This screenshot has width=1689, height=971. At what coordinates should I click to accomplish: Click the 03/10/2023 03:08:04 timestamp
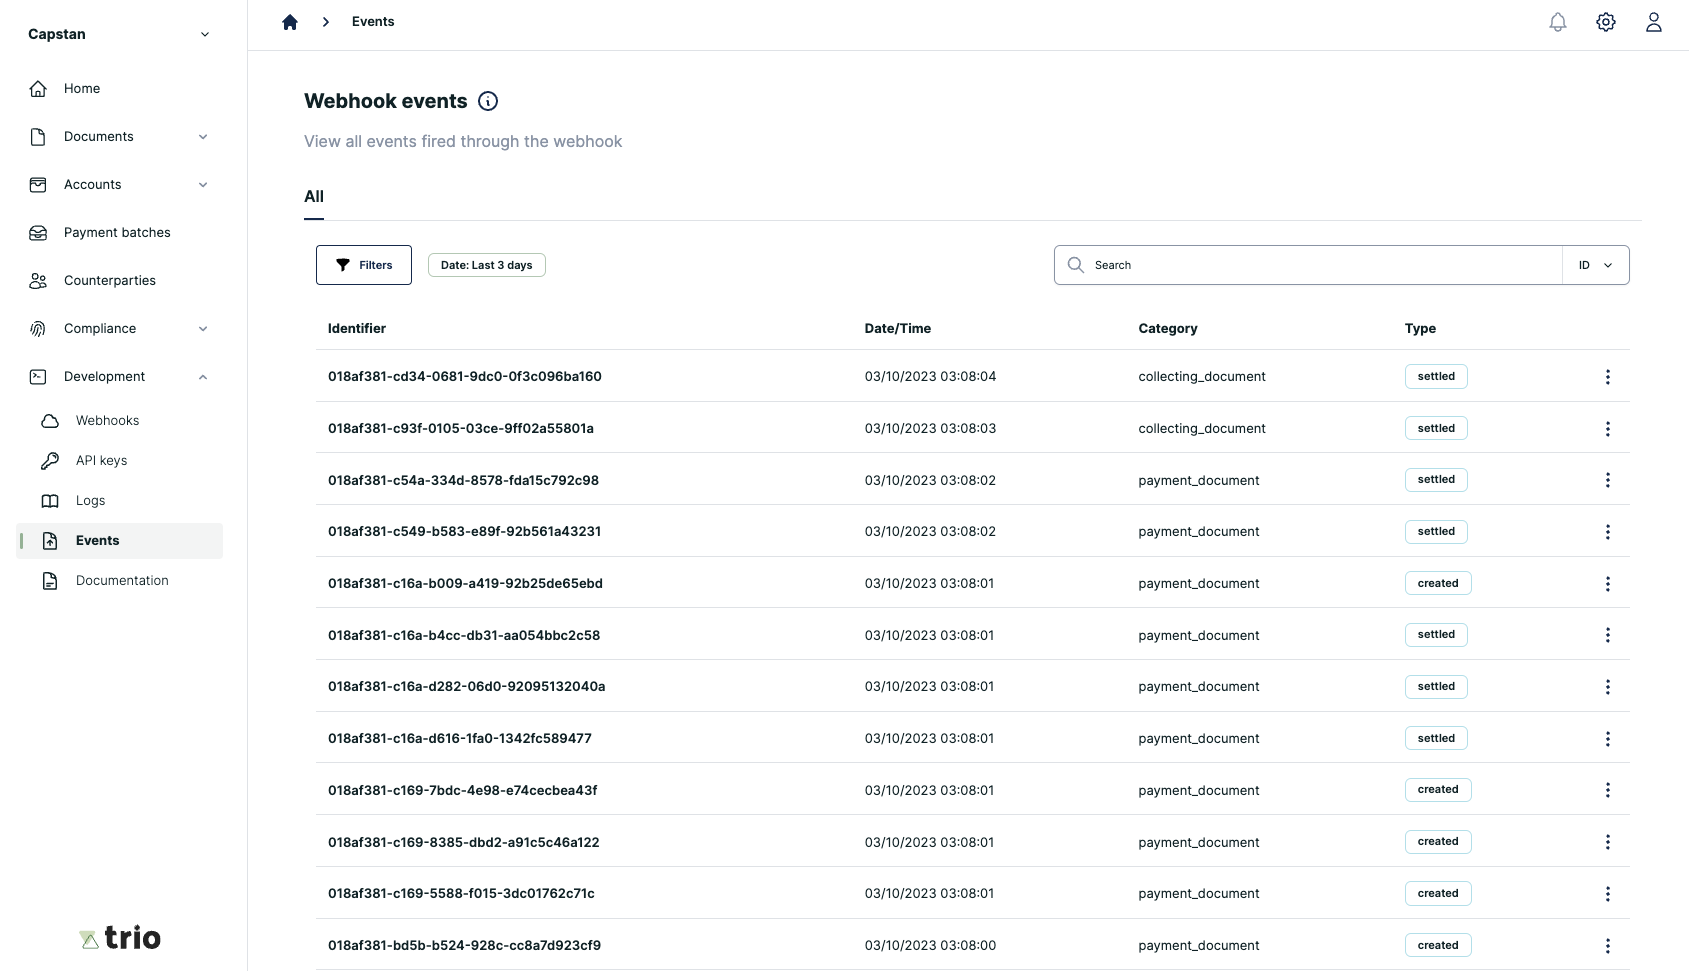pyautogui.click(x=931, y=377)
